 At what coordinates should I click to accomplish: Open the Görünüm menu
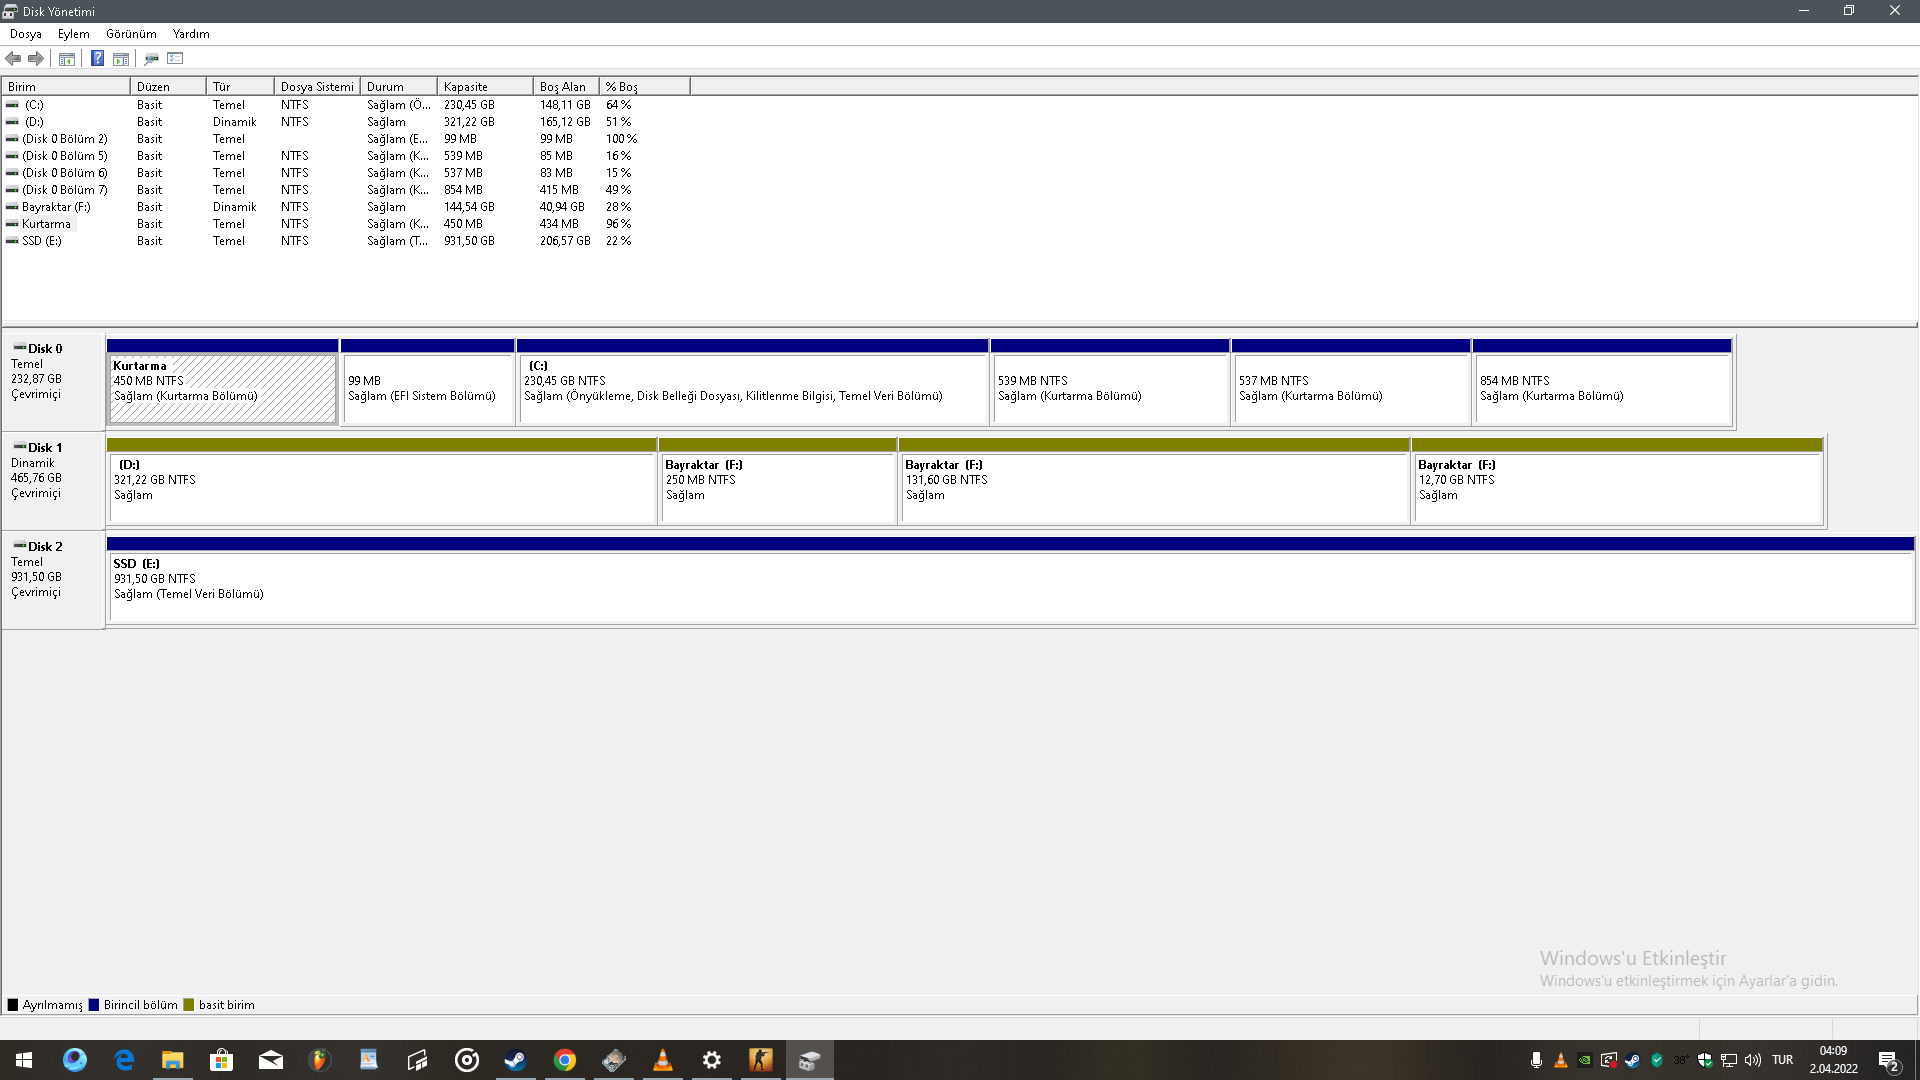pyautogui.click(x=131, y=34)
